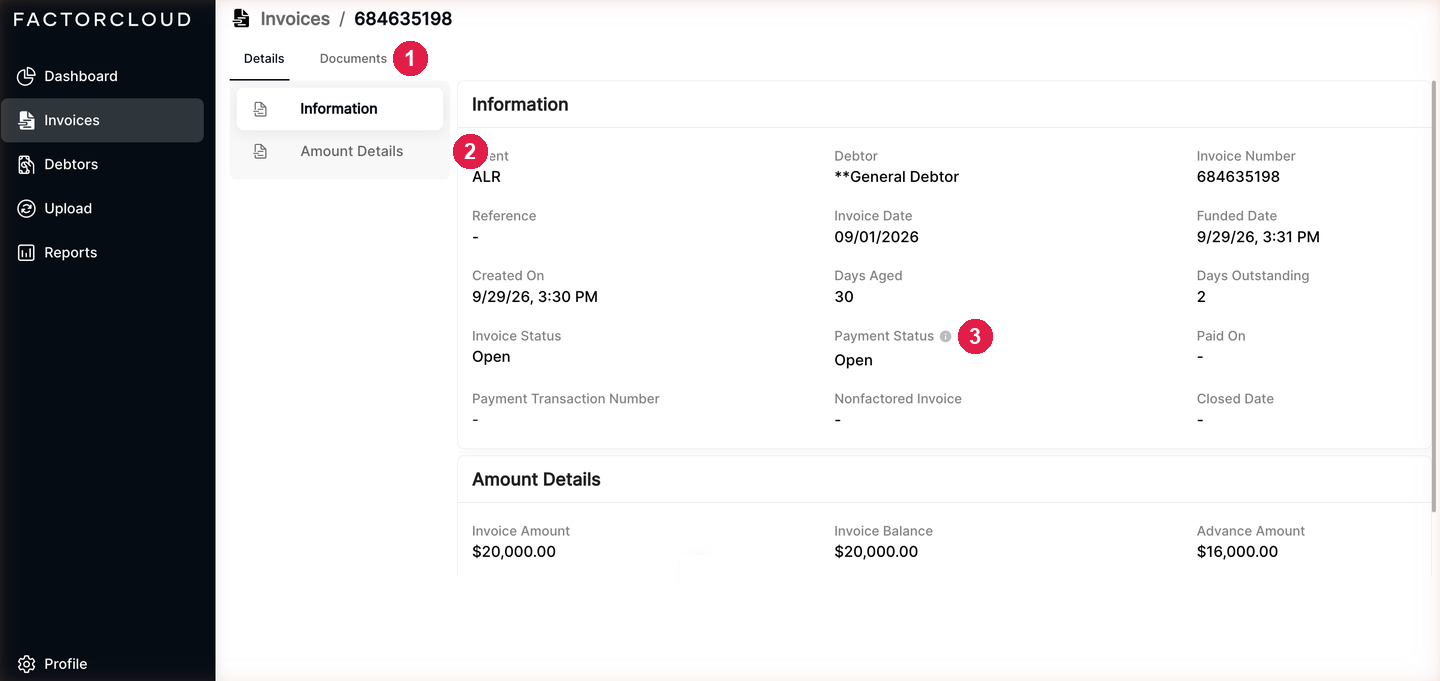
Task: Click the Amount Details panel heading
Action: (536, 480)
